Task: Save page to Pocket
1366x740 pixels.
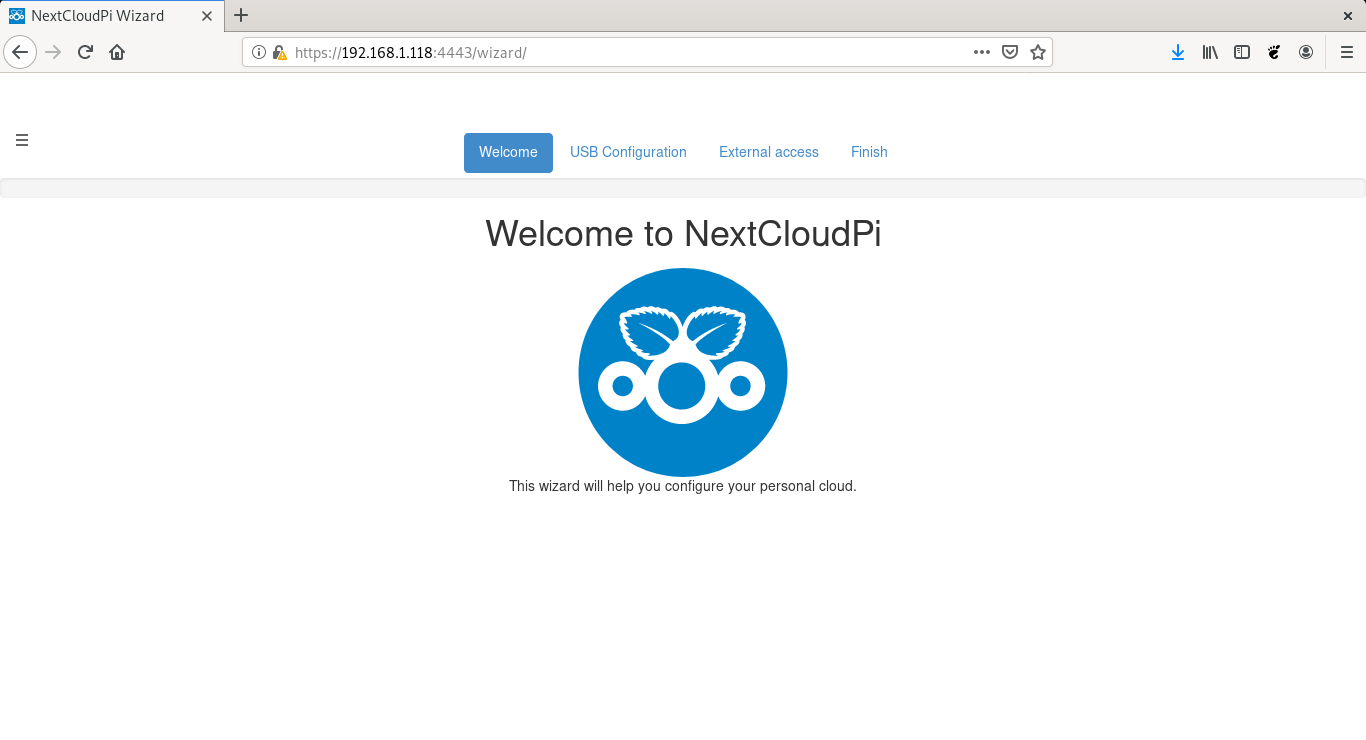Action: pos(1010,52)
